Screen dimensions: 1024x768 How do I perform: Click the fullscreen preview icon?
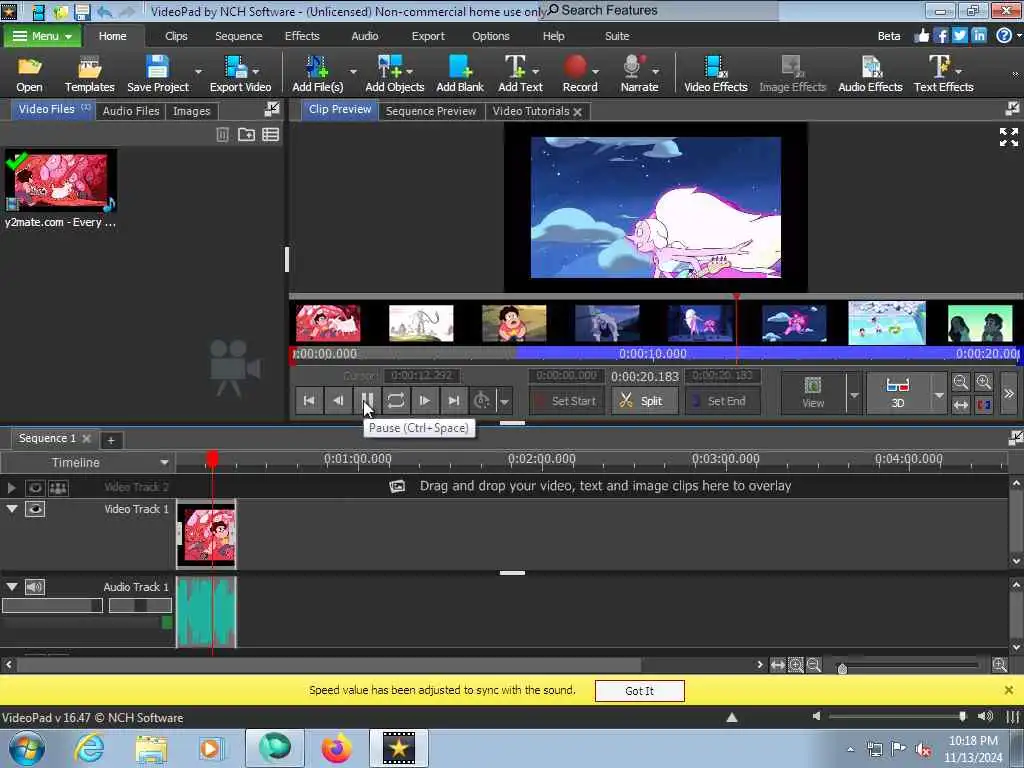click(1008, 136)
